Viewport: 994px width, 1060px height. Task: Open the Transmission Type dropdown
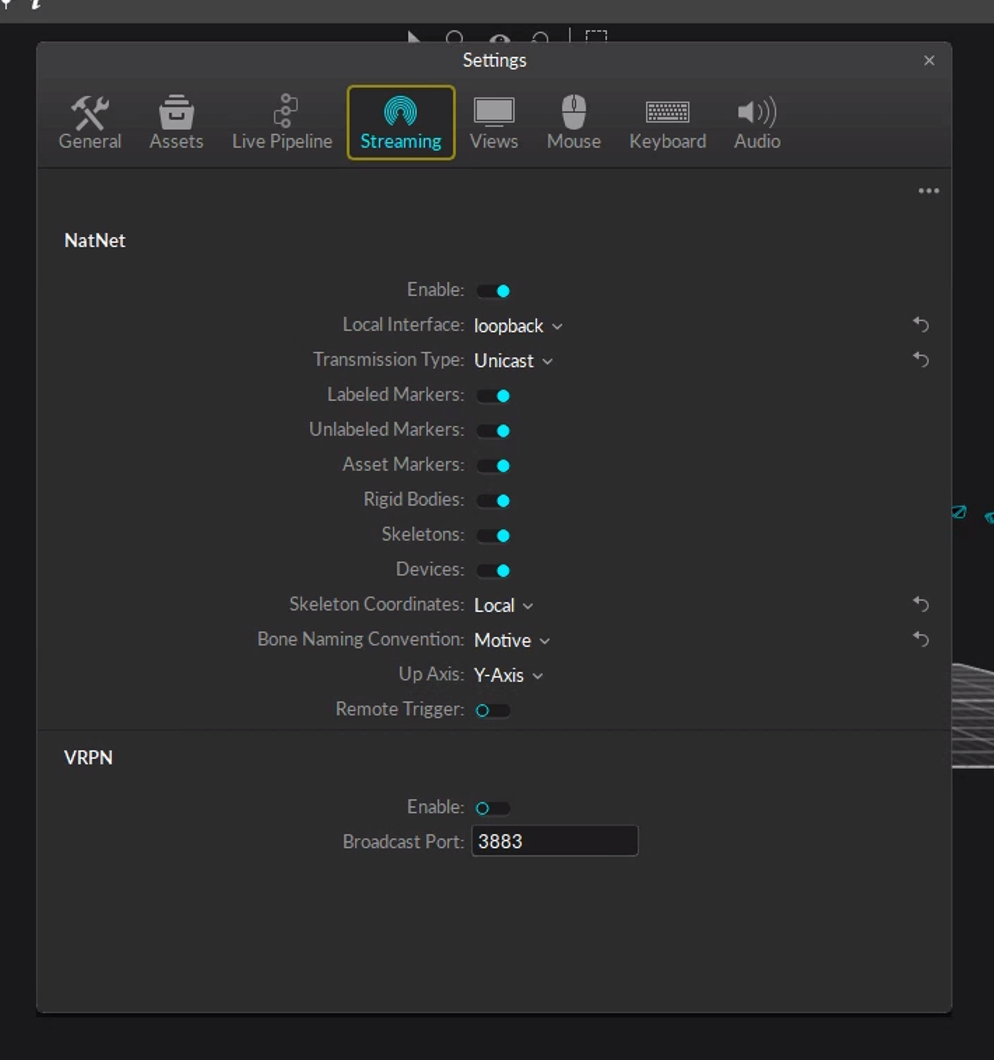513,361
